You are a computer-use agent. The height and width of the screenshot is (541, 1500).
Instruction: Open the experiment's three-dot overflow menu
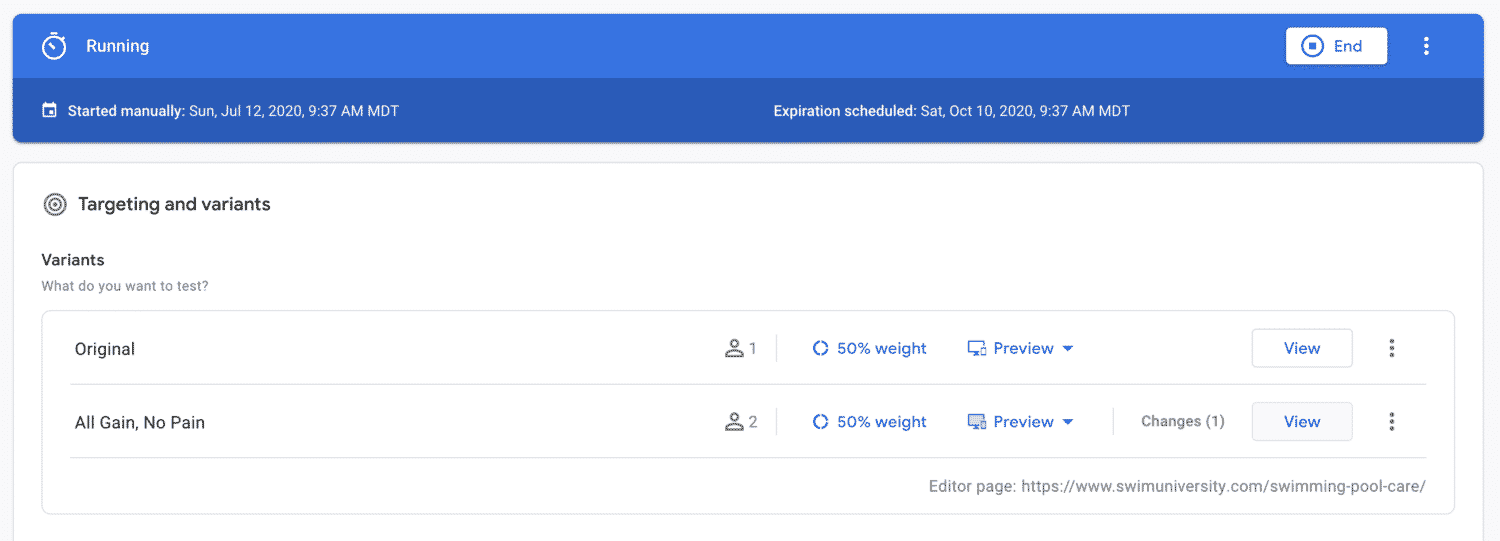click(x=1426, y=46)
